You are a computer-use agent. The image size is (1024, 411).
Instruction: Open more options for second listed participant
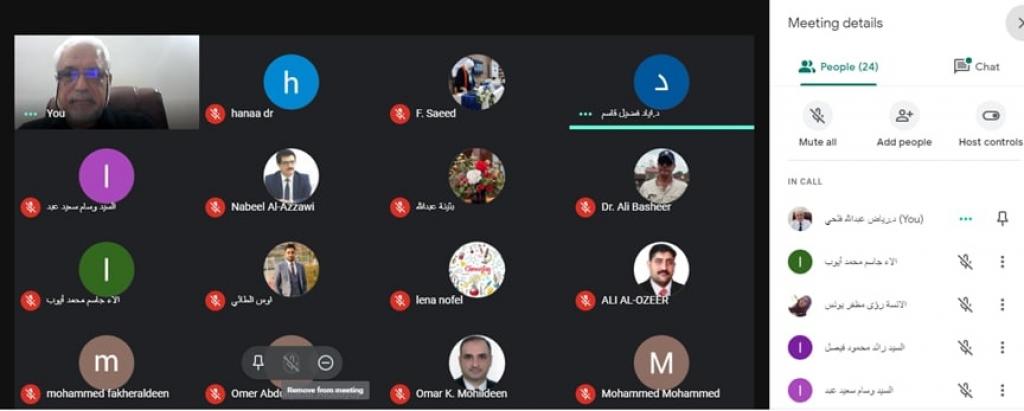tap(1002, 304)
